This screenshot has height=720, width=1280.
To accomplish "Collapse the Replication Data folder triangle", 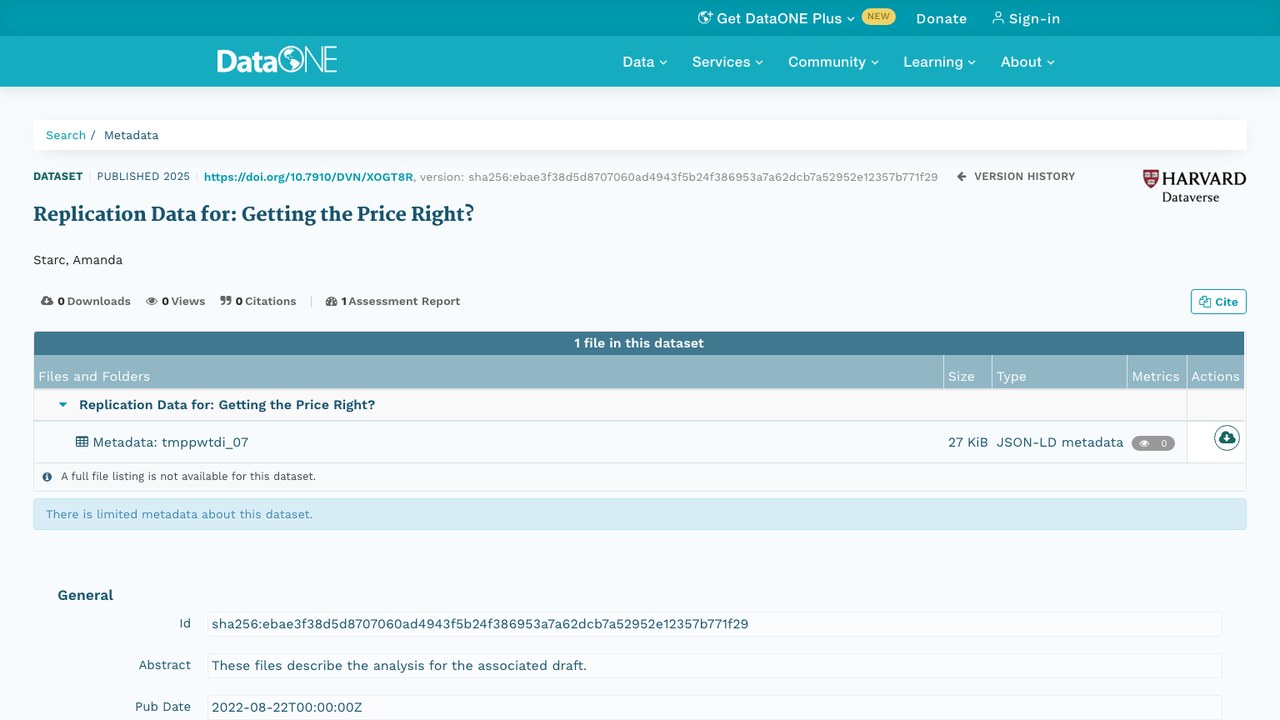I will coord(63,405).
